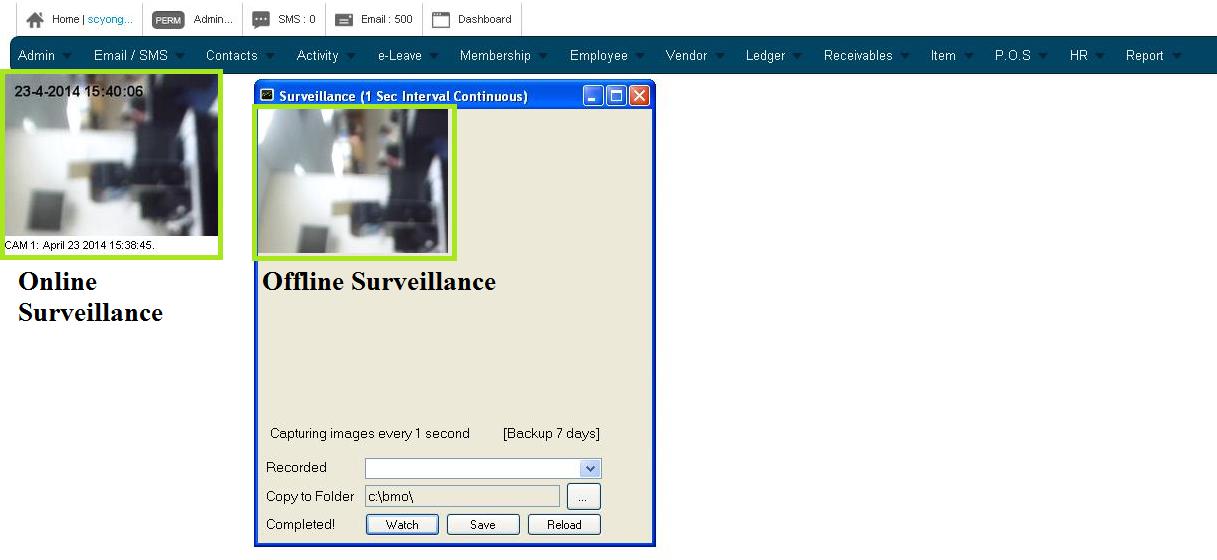Click the Copy to Folder path field

[462, 496]
